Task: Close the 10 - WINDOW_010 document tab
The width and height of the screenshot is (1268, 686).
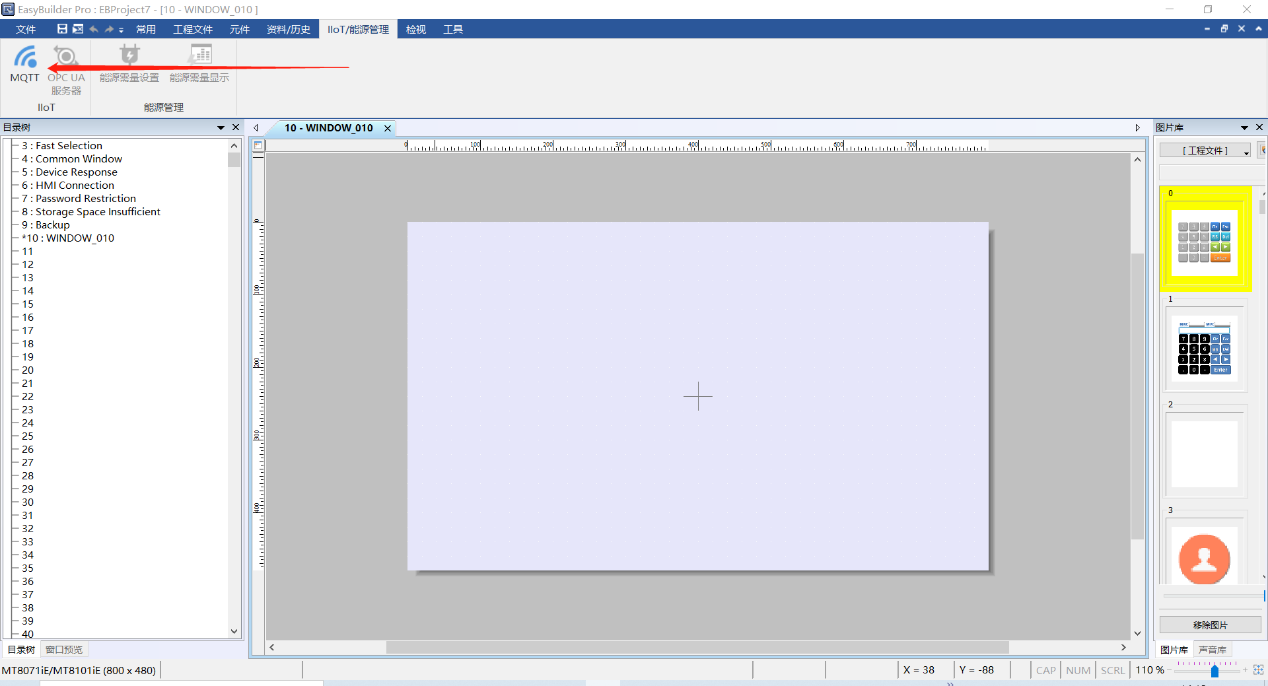Action: point(388,128)
